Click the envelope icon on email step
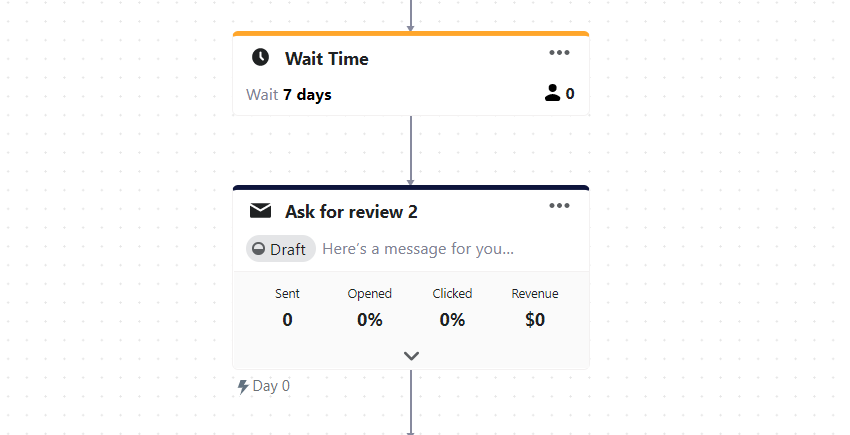 point(260,211)
